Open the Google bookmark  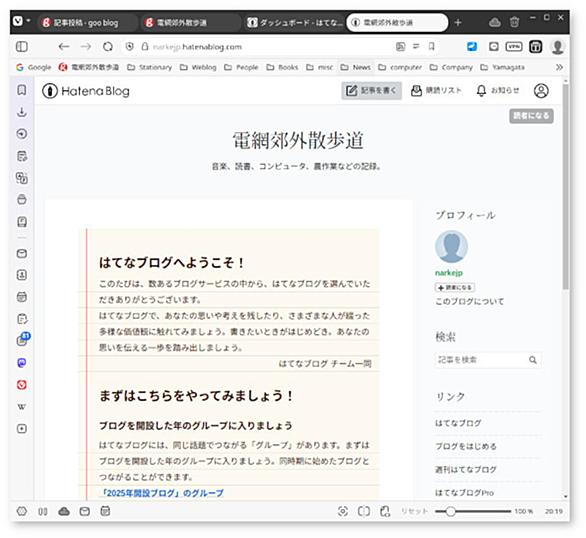pyautogui.click(x=34, y=67)
